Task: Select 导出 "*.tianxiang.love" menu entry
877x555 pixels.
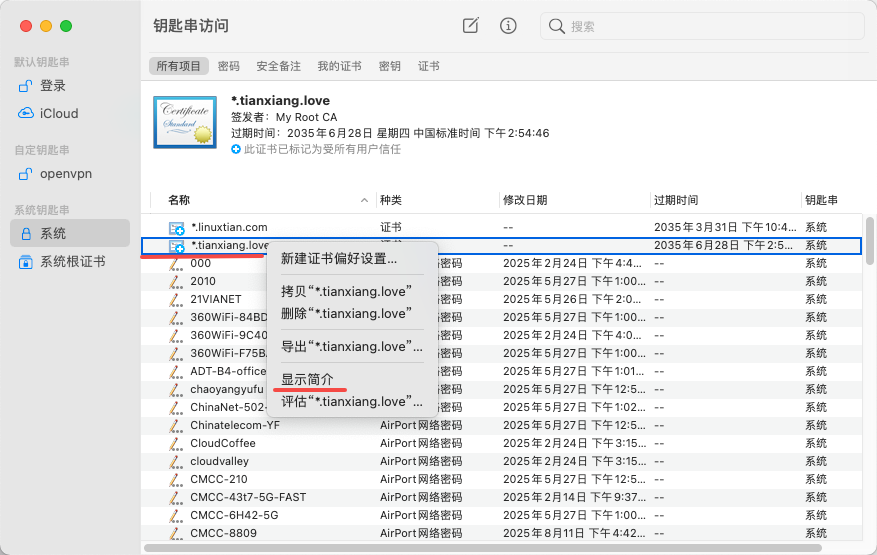Action: tap(351, 347)
